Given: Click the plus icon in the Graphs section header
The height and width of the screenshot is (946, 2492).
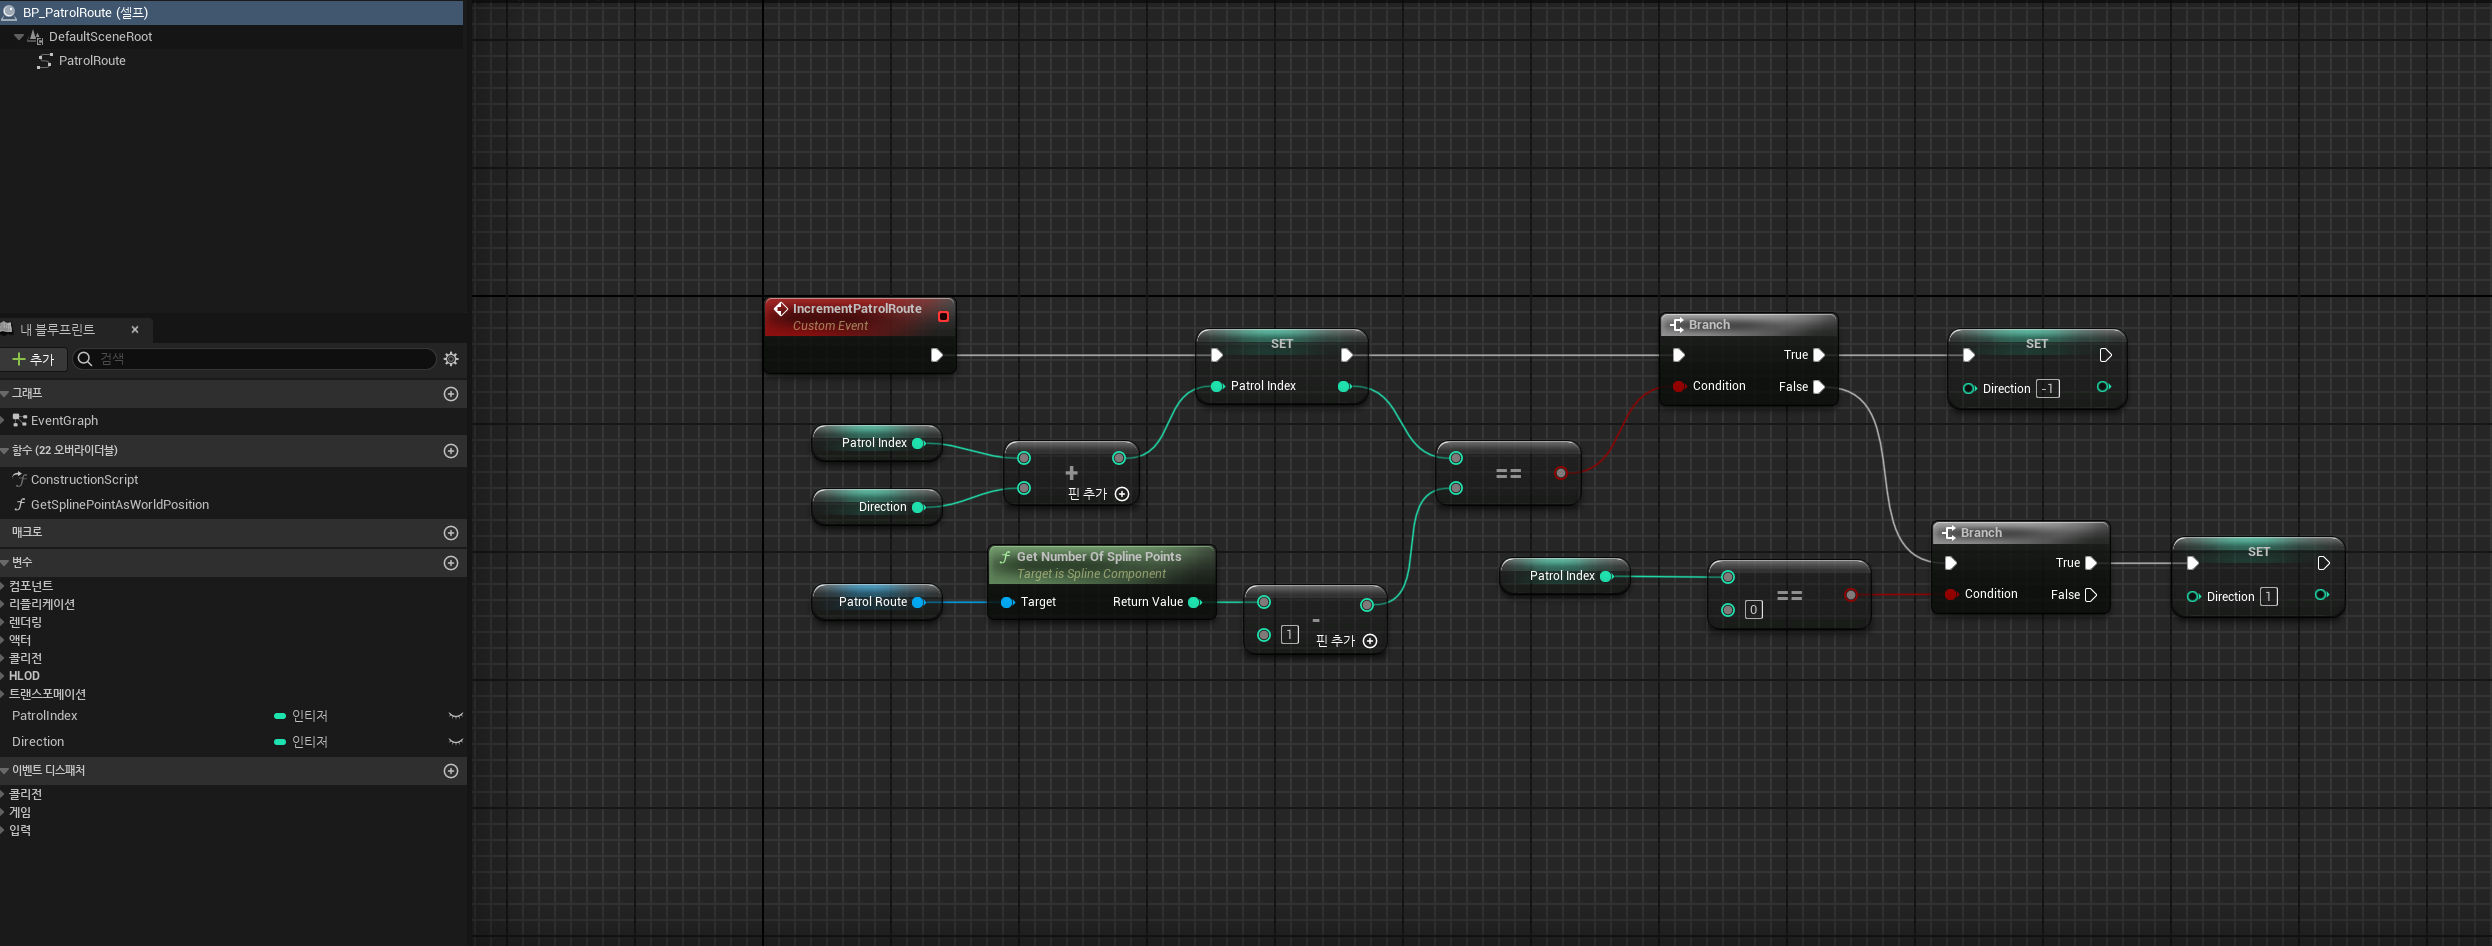Looking at the screenshot, I should (451, 394).
